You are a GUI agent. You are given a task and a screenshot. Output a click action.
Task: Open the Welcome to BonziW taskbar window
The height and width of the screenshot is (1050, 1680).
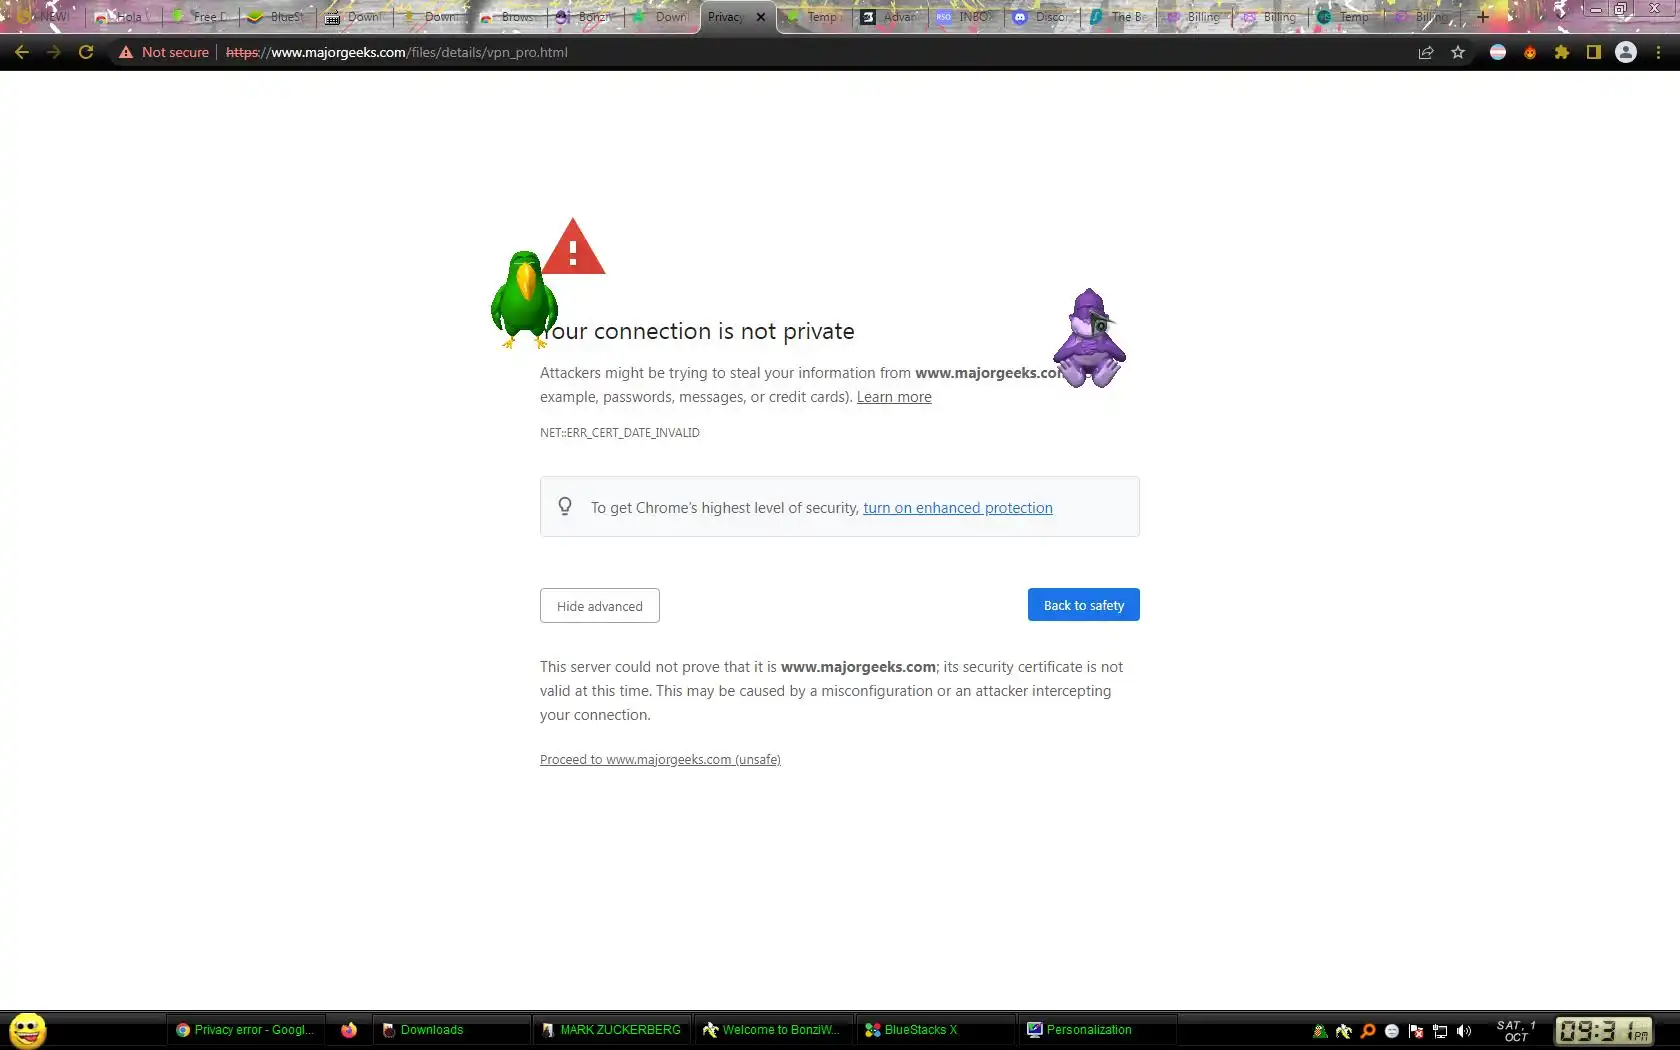pyautogui.click(x=774, y=1030)
